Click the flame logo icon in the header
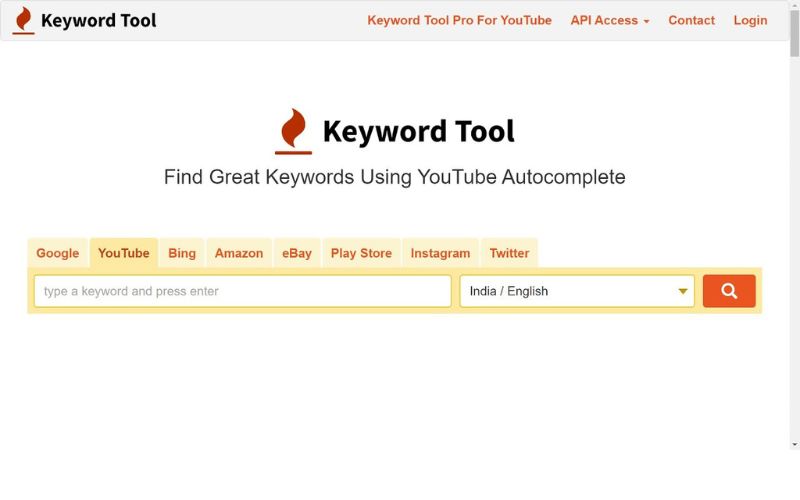The image size is (800, 500). 23,20
